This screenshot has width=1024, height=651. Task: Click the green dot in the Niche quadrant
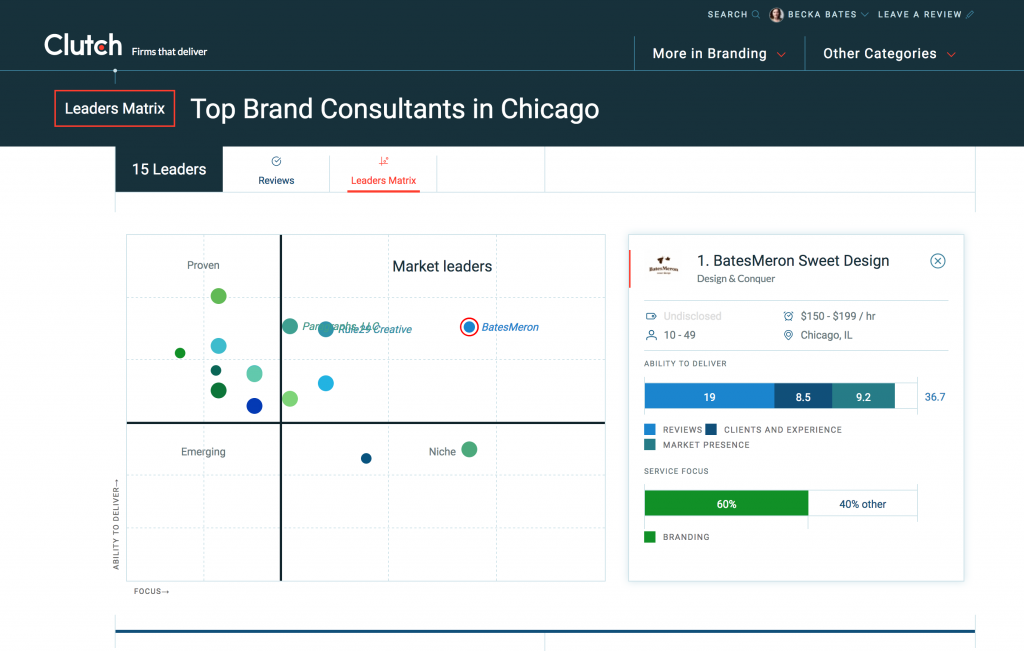[x=469, y=450]
